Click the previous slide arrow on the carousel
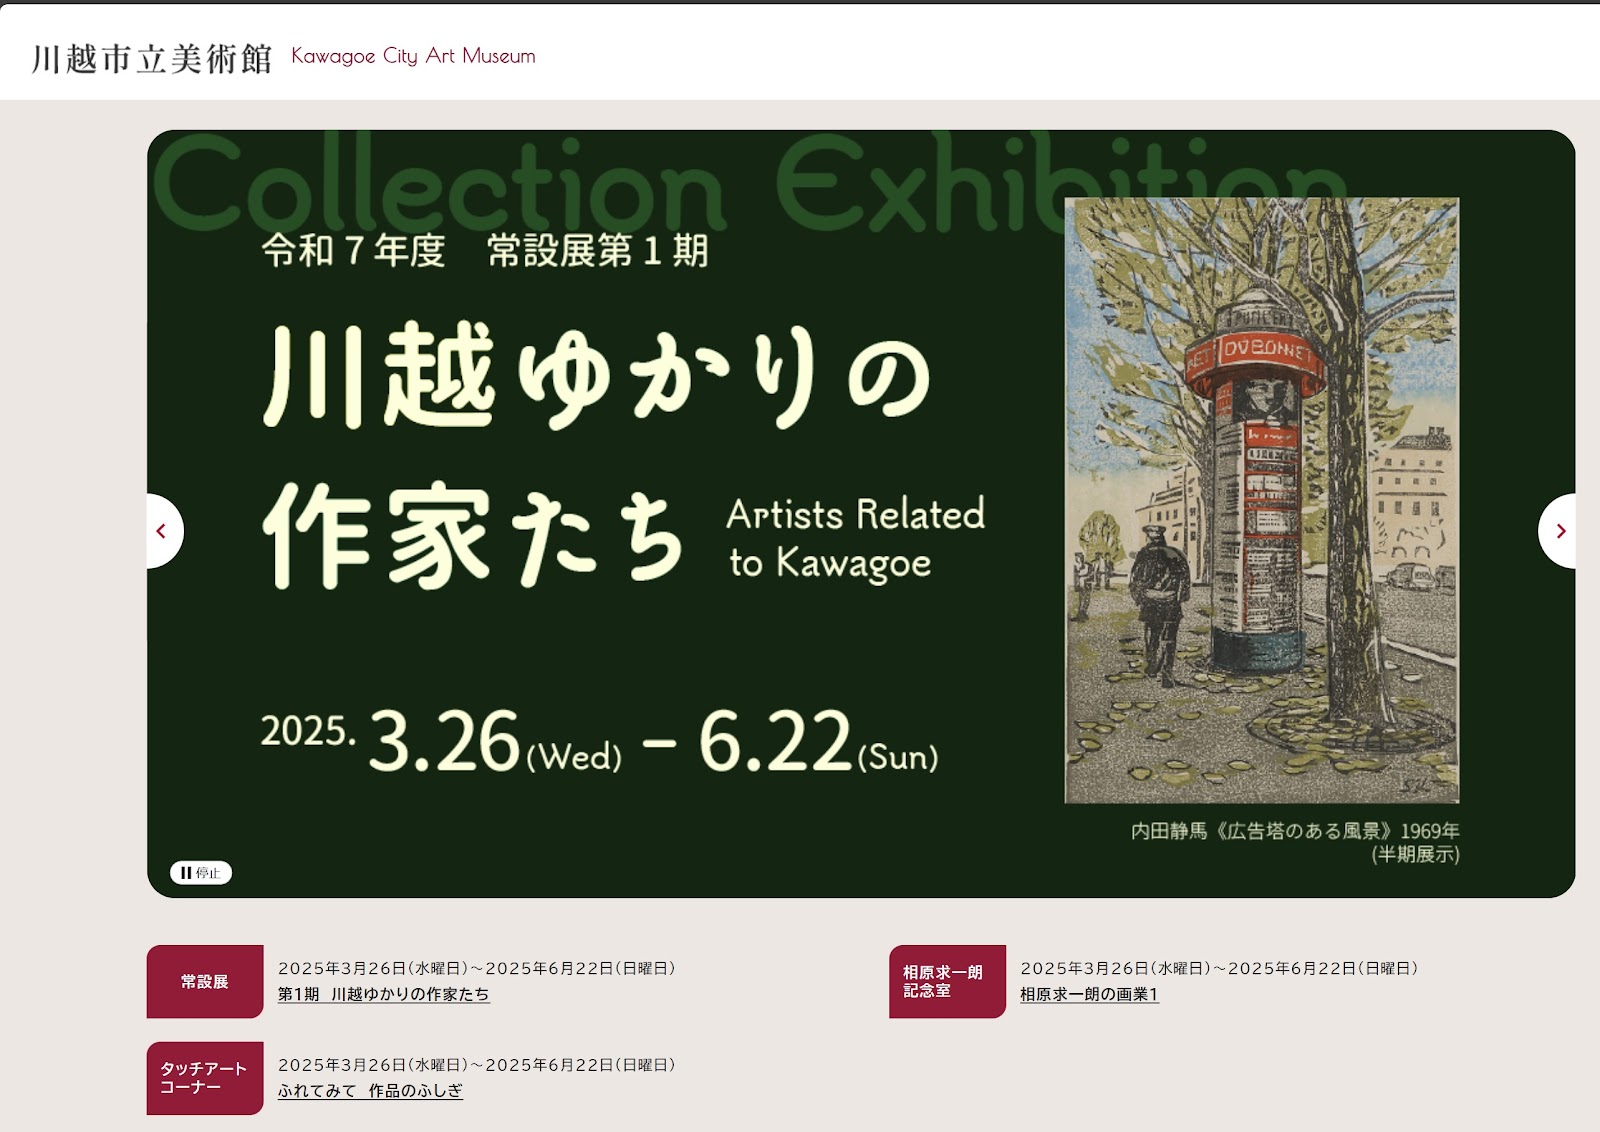The height and width of the screenshot is (1132, 1600). point(163,531)
